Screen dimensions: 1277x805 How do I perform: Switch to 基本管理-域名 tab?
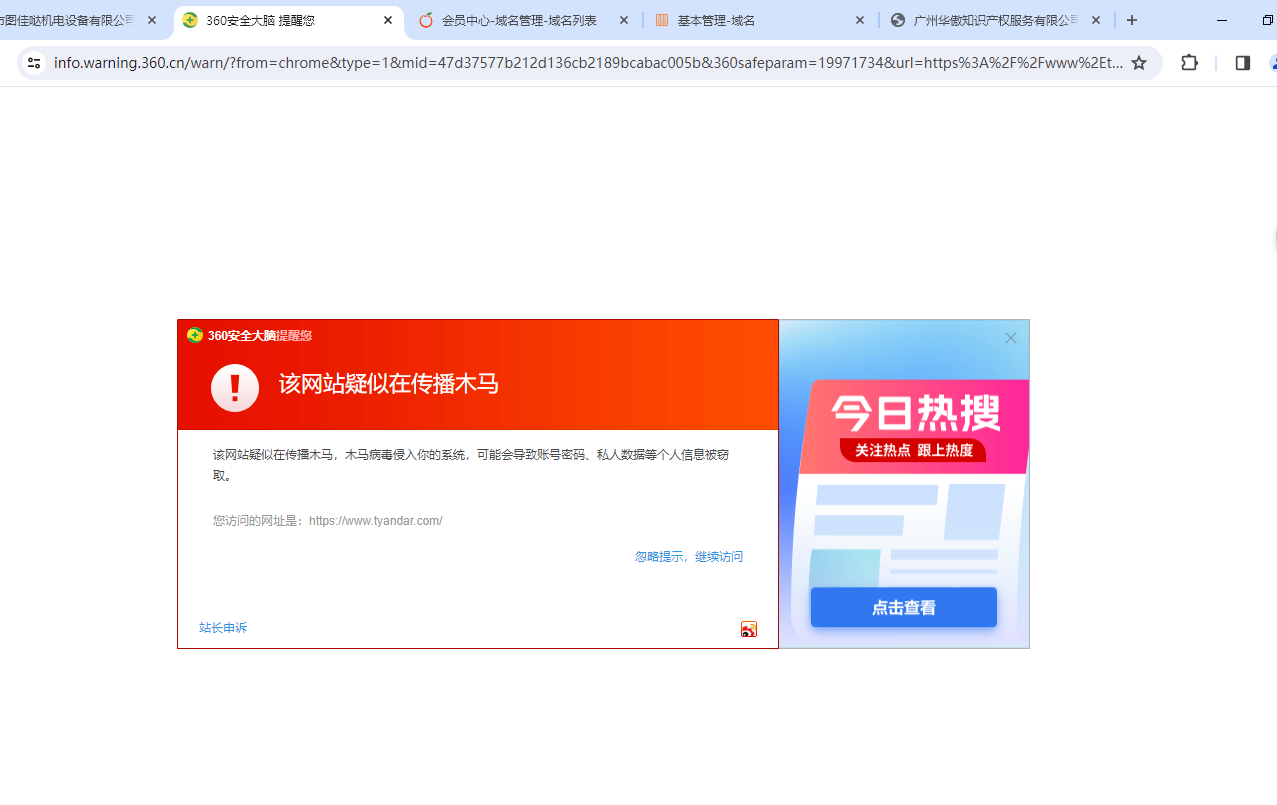pyautogui.click(x=760, y=21)
